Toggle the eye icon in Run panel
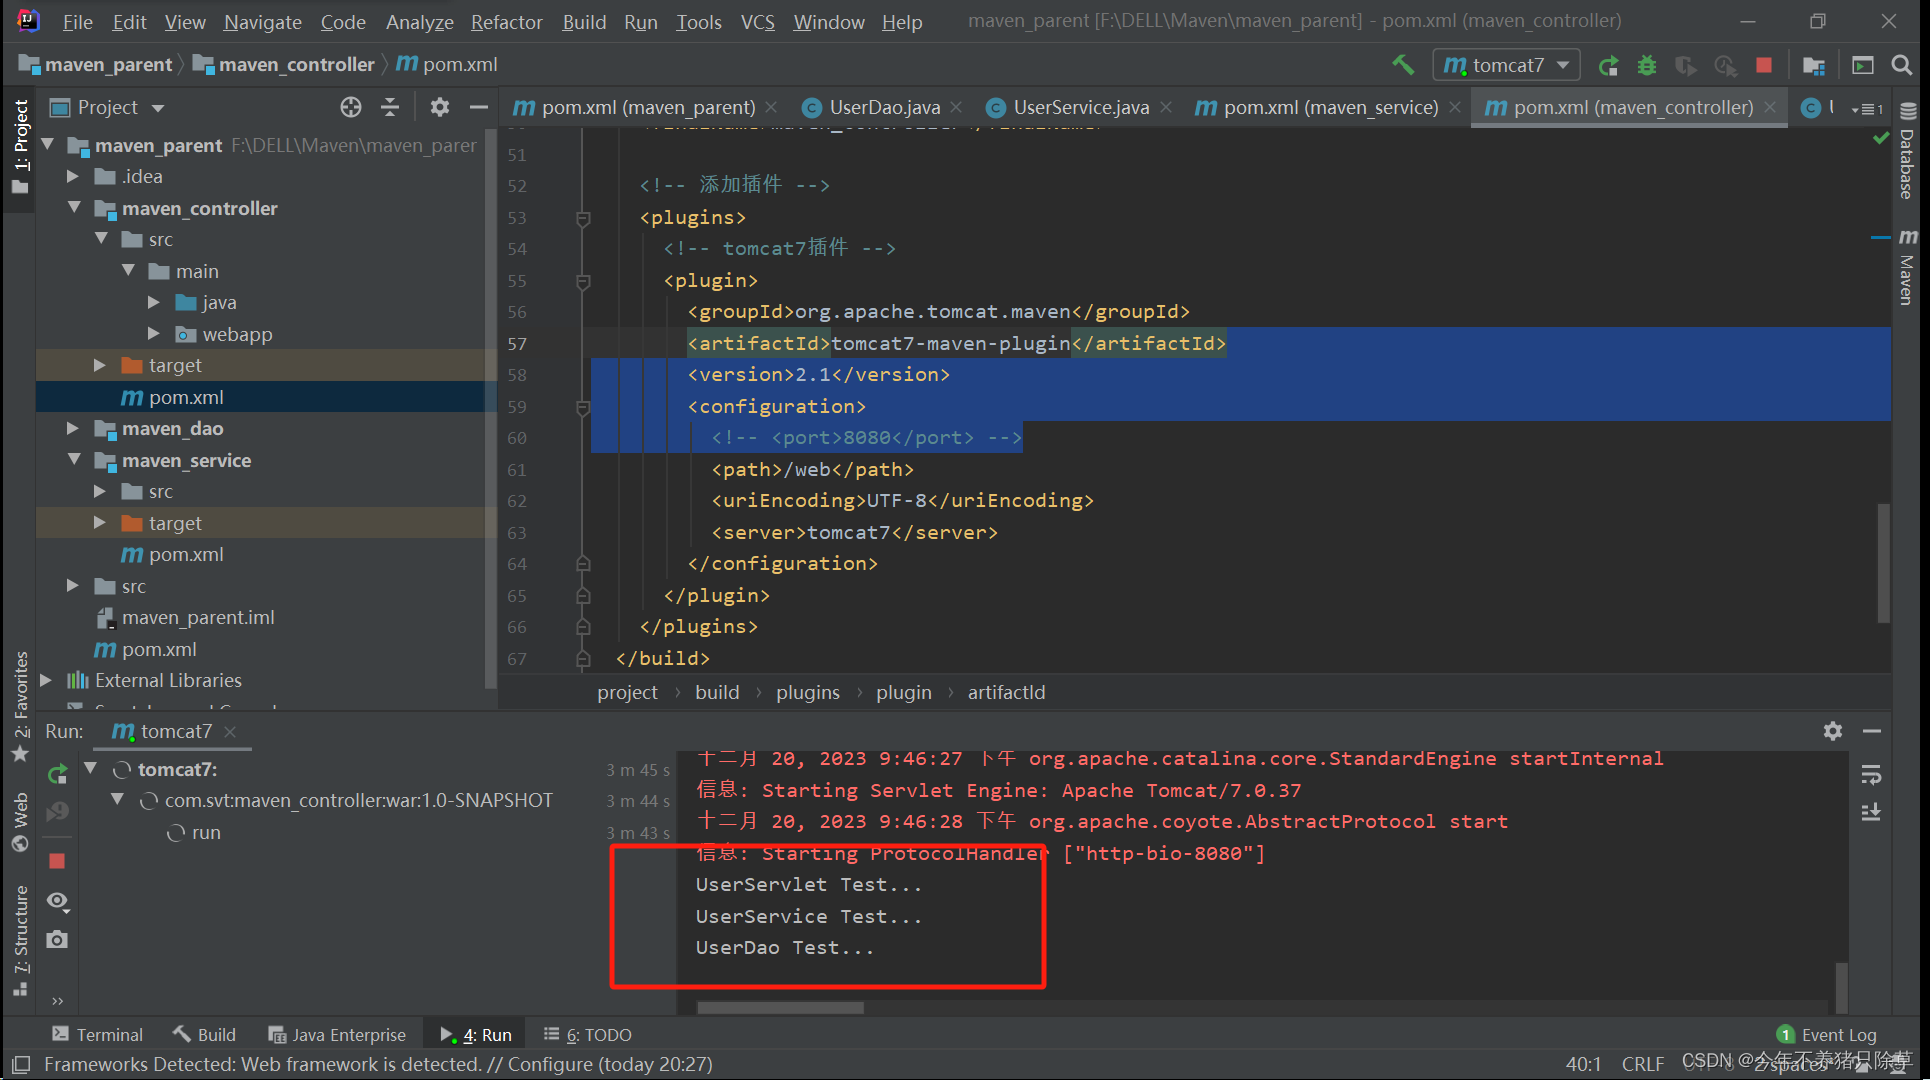 point(57,901)
